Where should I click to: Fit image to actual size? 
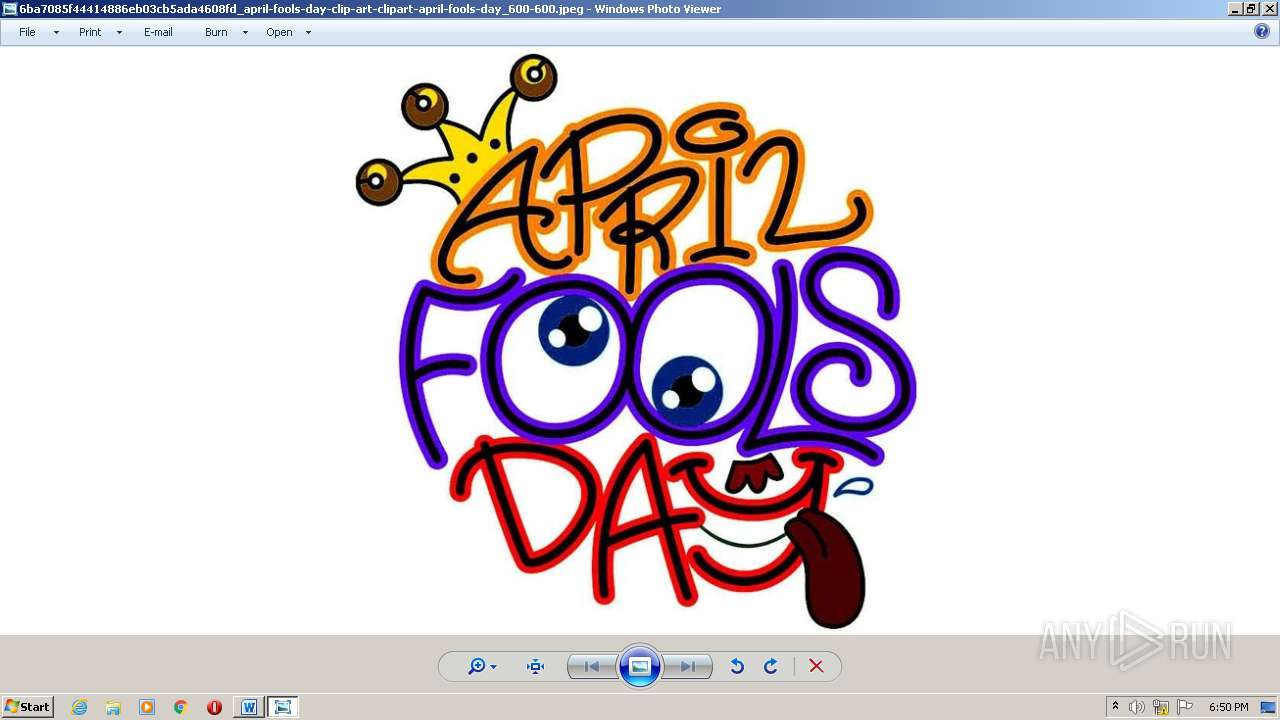coord(535,667)
